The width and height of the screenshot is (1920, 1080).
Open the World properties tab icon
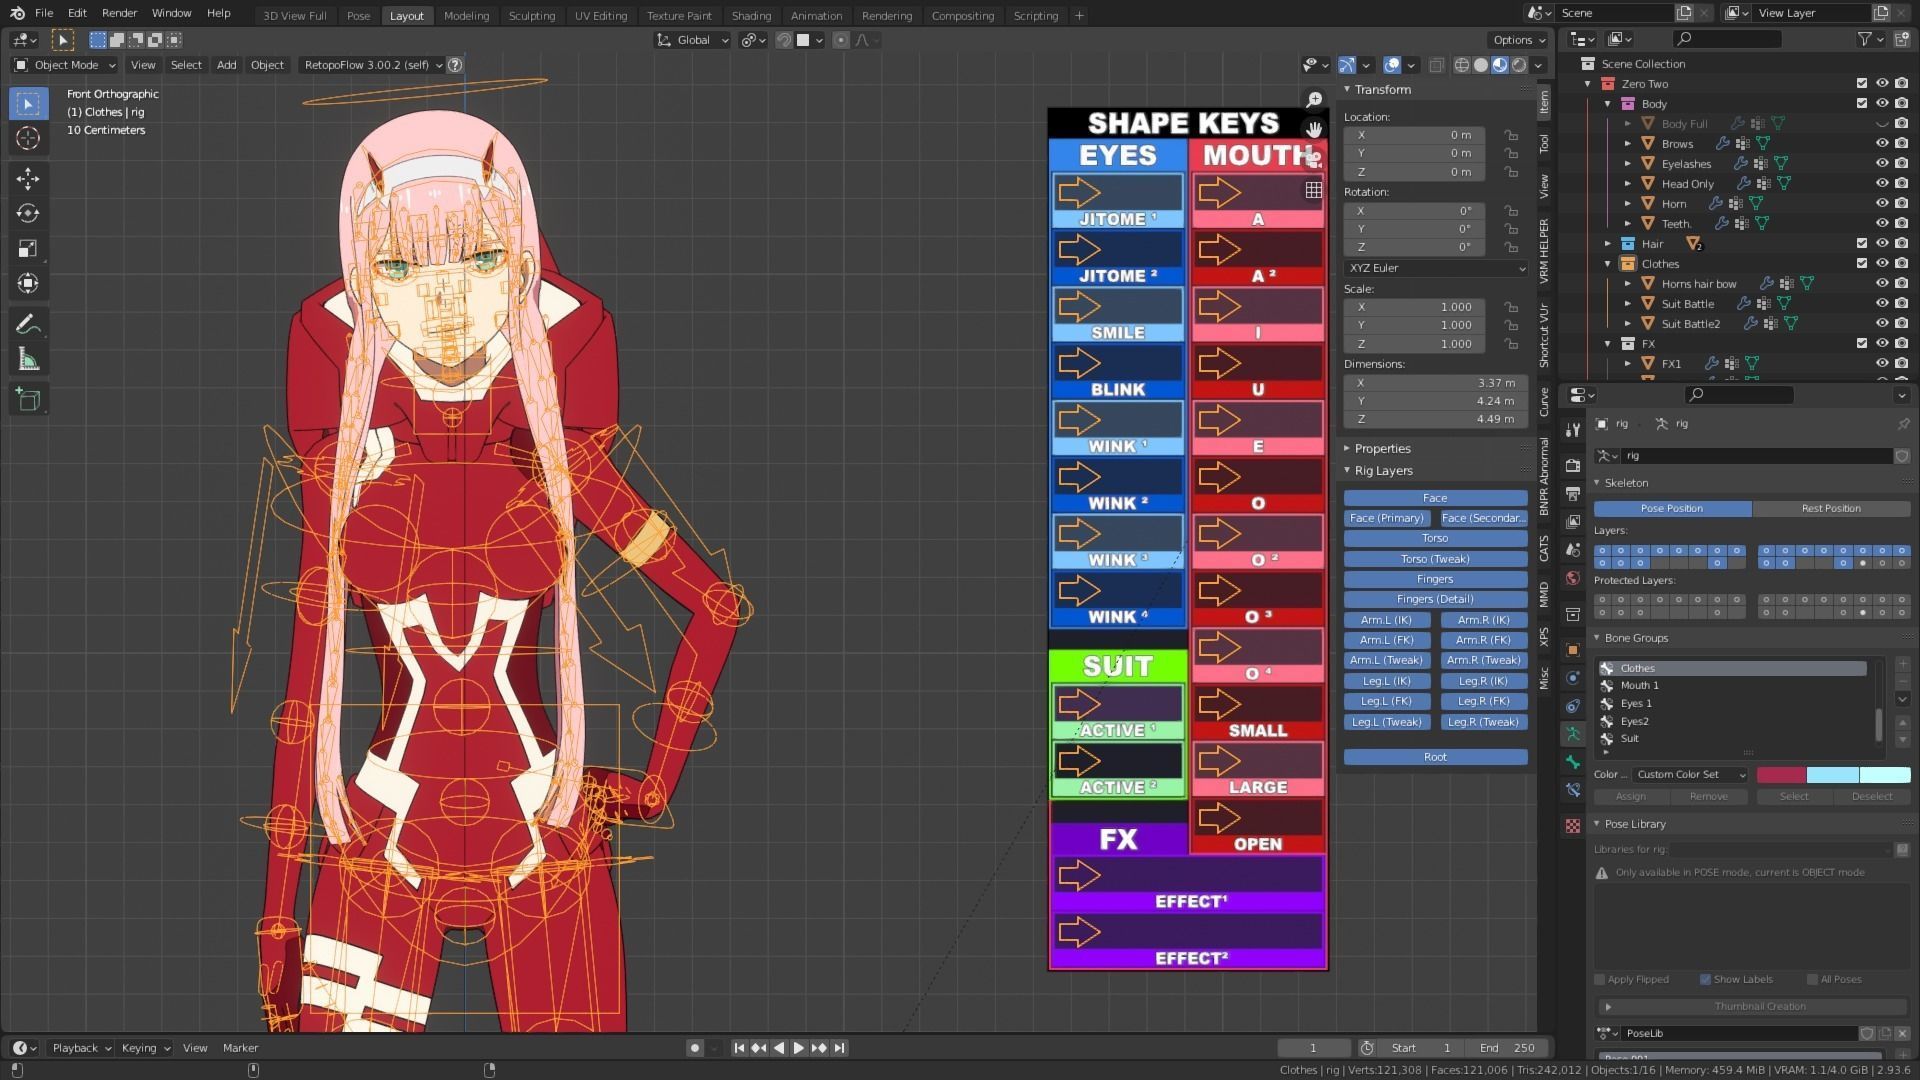(1573, 578)
